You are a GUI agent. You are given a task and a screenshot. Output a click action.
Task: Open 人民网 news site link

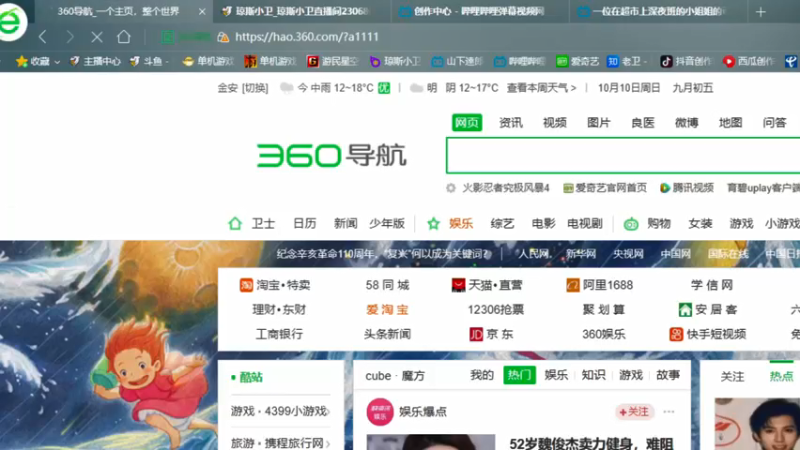coord(533,254)
